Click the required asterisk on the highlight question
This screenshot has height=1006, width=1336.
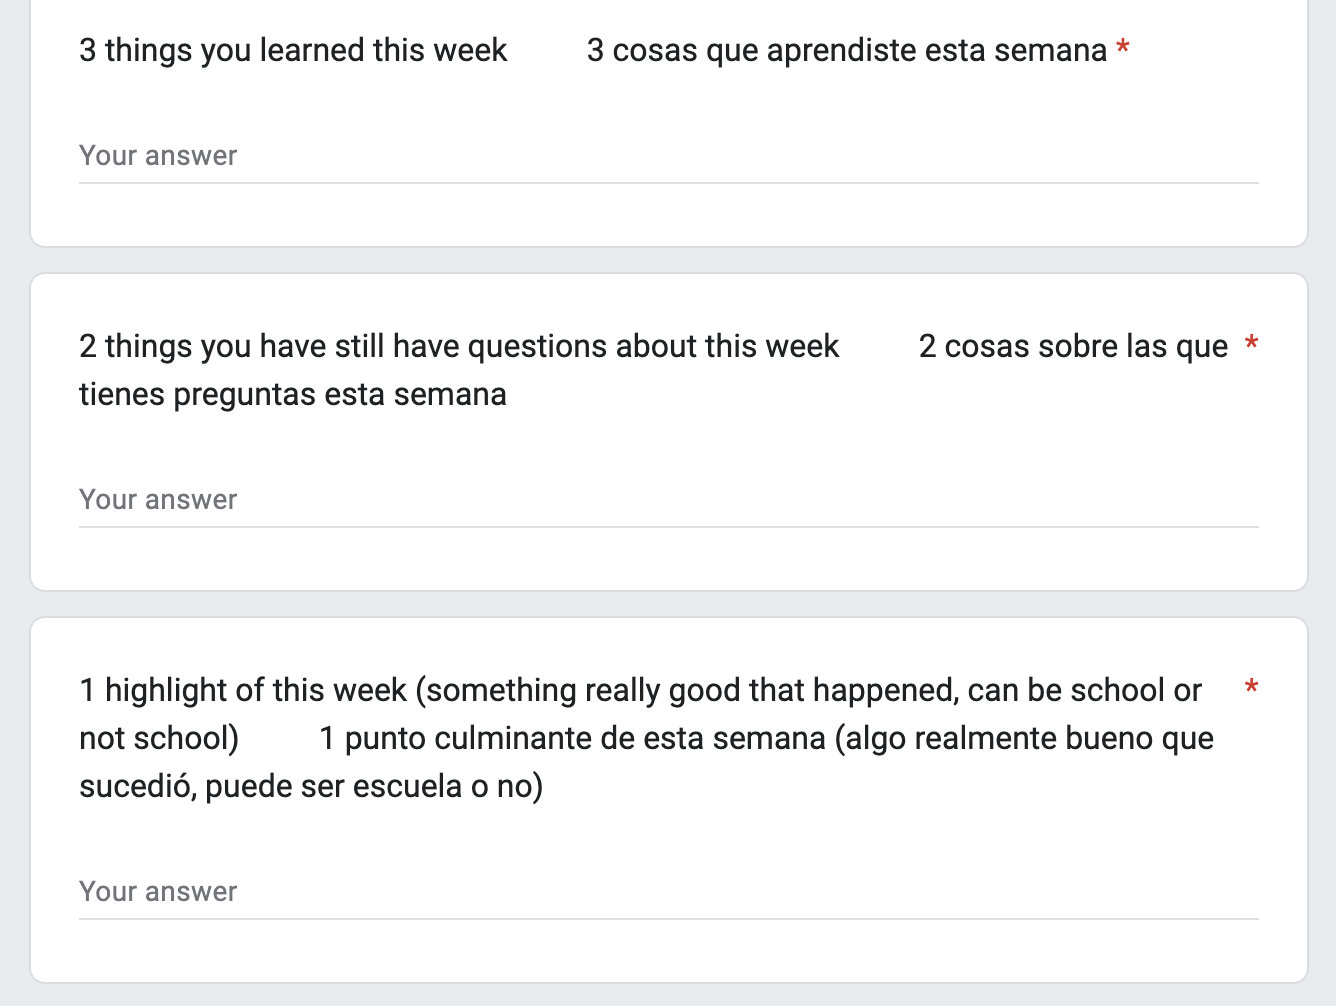(1251, 689)
